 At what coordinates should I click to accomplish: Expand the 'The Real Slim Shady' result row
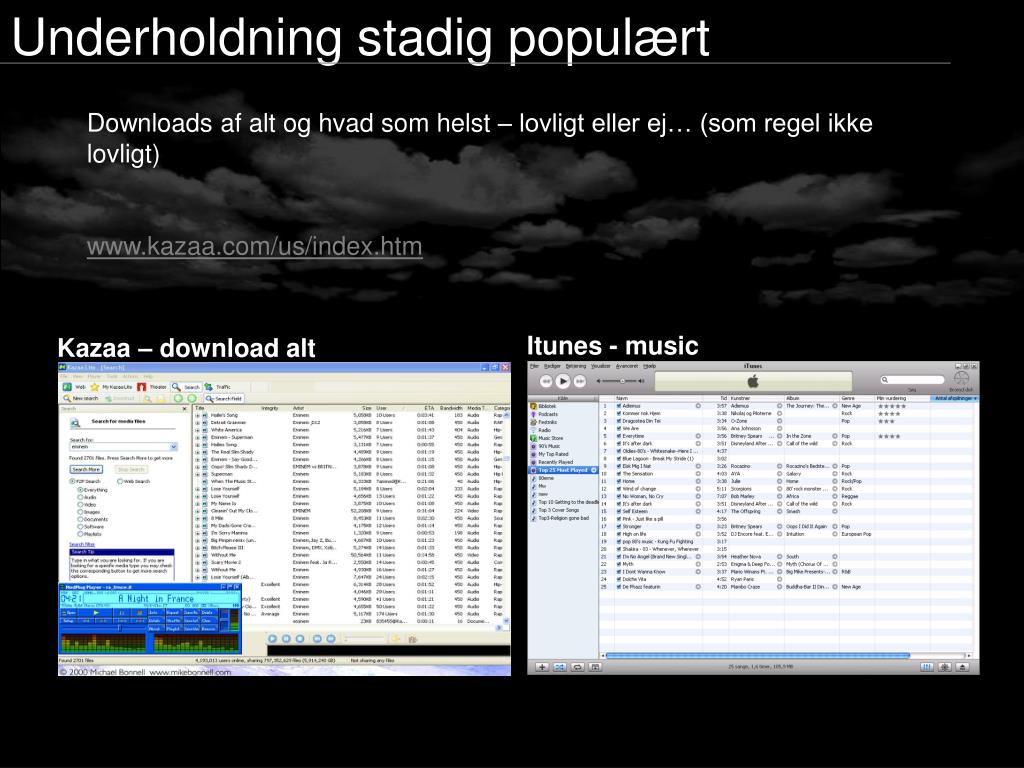(x=197, y=452)
